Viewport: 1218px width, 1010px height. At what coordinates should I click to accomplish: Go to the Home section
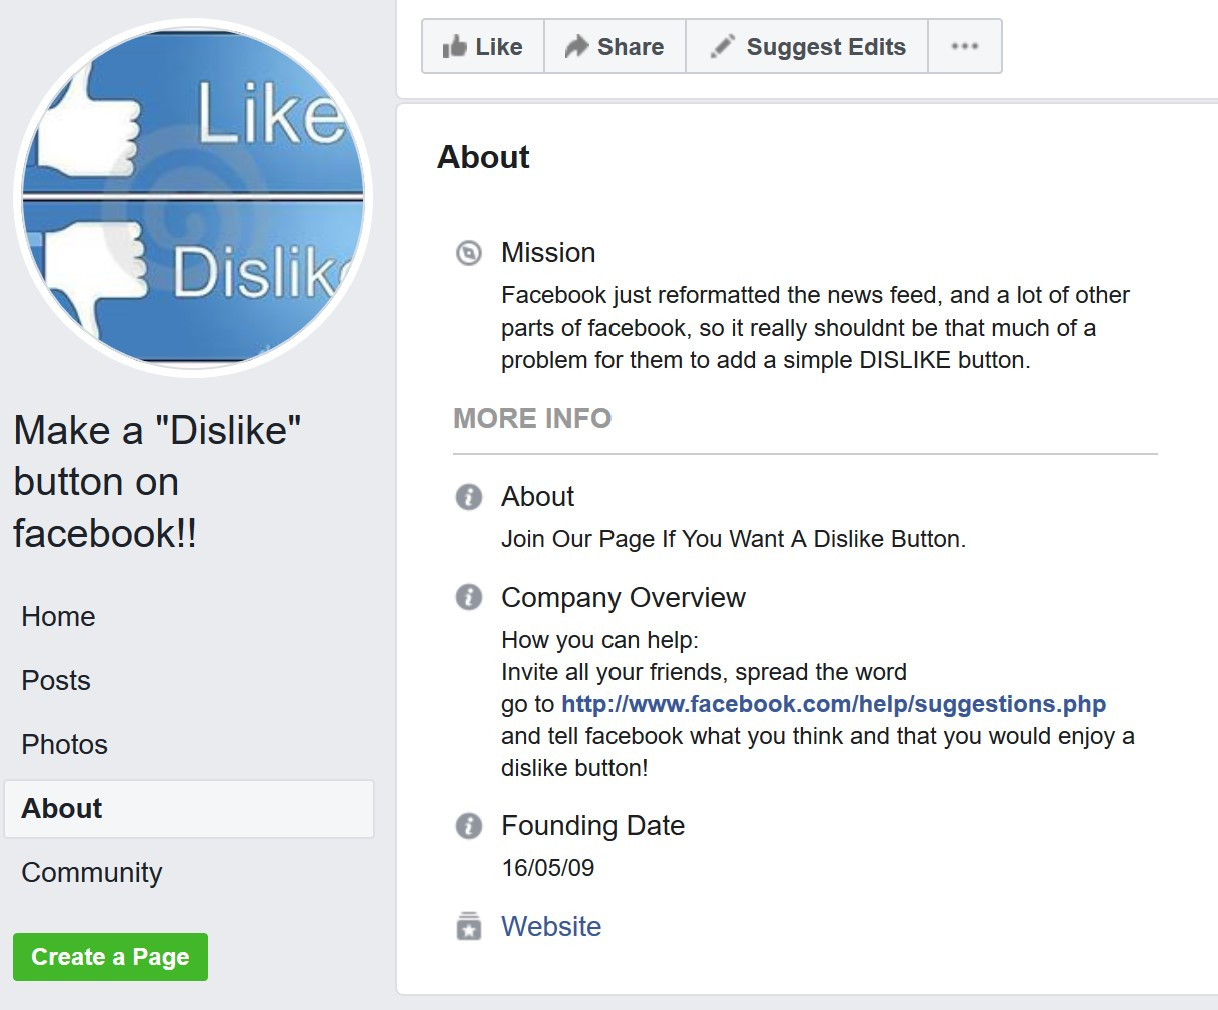(x=58, y=616)
